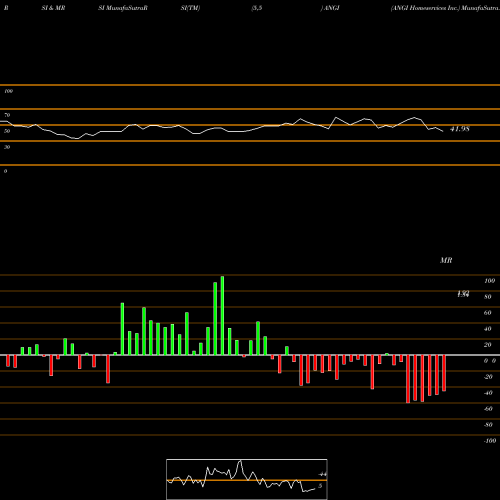
Task: Click the 'SI(TM)' header text
Action: point(190,8)
